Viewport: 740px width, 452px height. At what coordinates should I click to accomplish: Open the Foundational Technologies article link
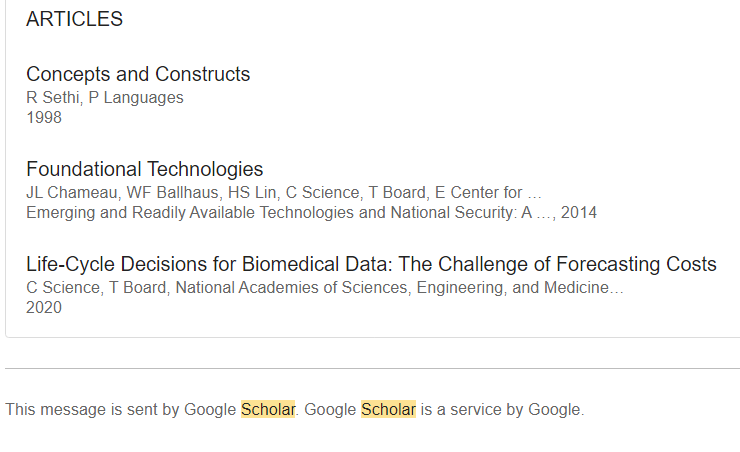(x=144, y=169)
